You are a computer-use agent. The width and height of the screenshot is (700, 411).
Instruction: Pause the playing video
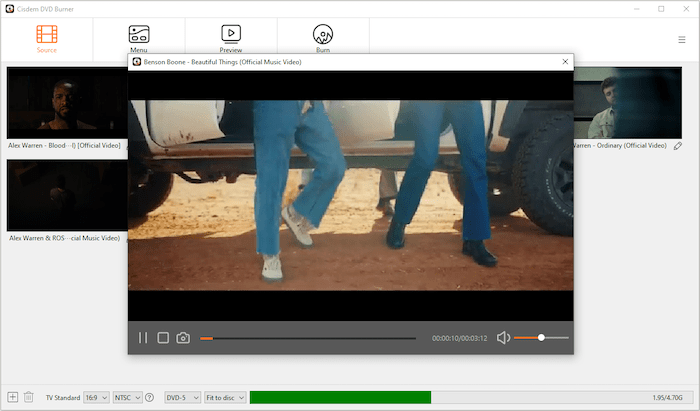click(x=143, y=338)
